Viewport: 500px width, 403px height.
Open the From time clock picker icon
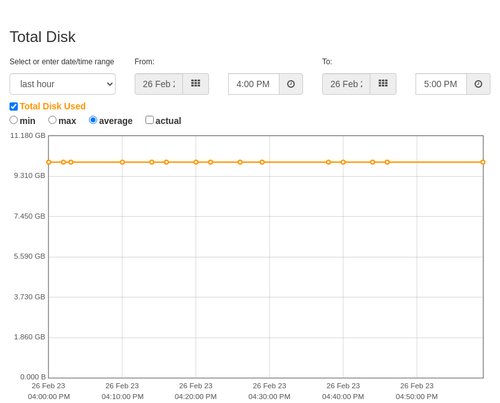coord(291,84)
